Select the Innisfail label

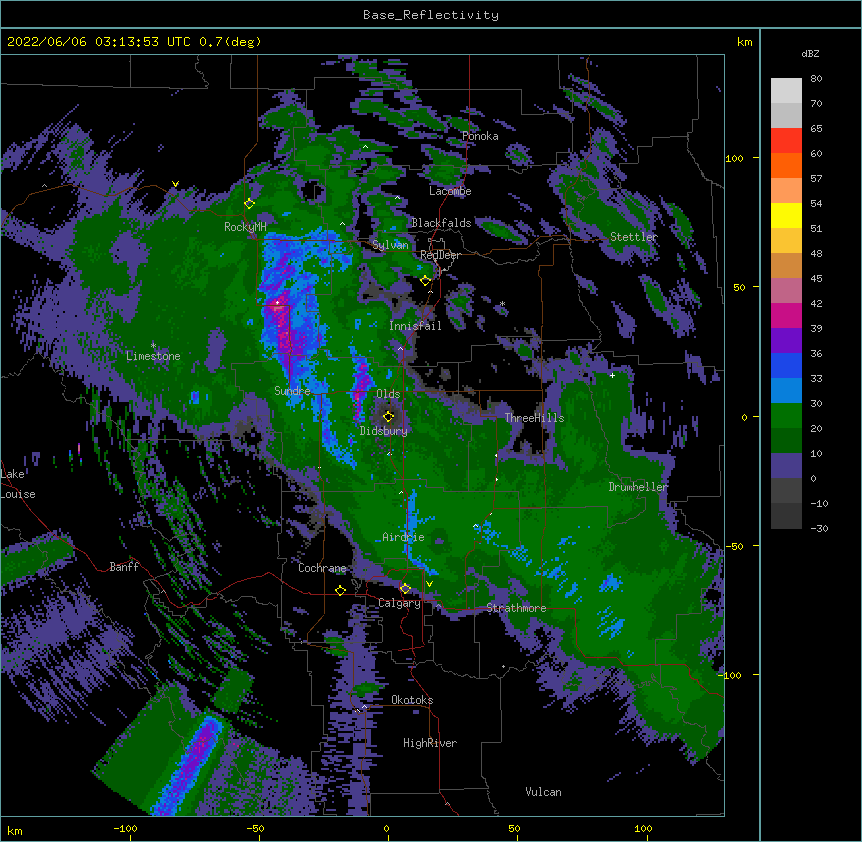tap(415, 326)
